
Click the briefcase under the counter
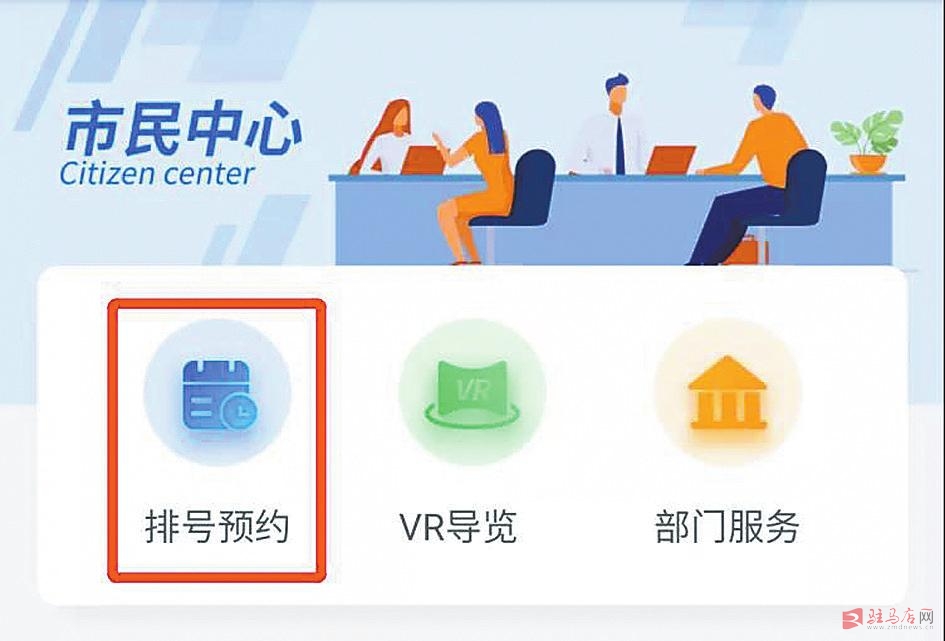coord(747,249)
